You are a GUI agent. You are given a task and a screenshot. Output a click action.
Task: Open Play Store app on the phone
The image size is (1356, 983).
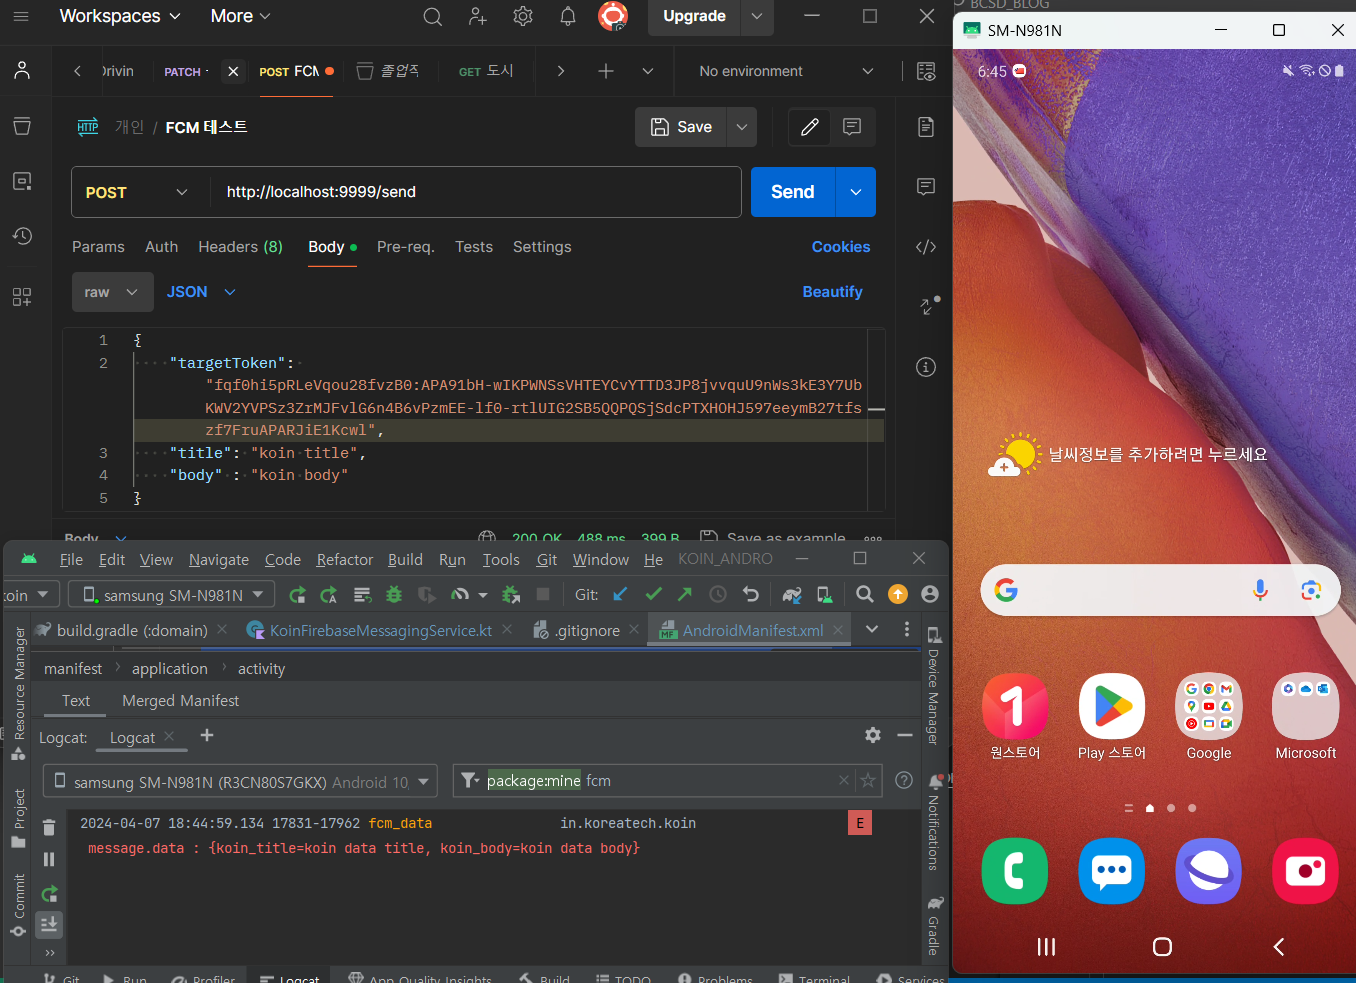[x=1112, y=706]
